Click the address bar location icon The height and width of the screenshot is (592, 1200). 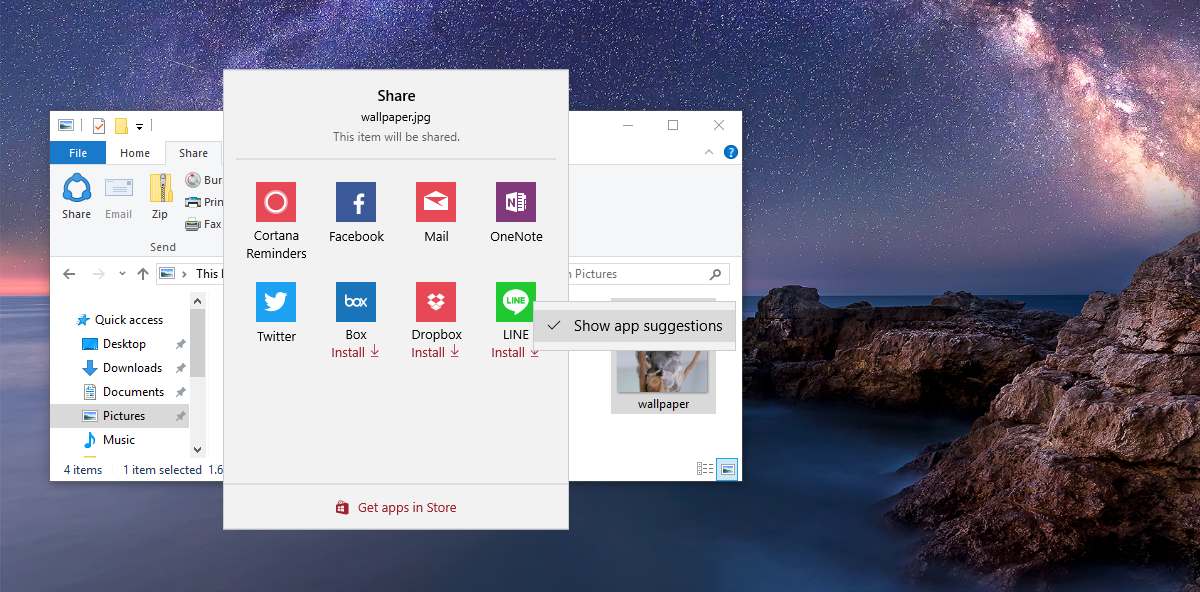click(x=167, y=274)
